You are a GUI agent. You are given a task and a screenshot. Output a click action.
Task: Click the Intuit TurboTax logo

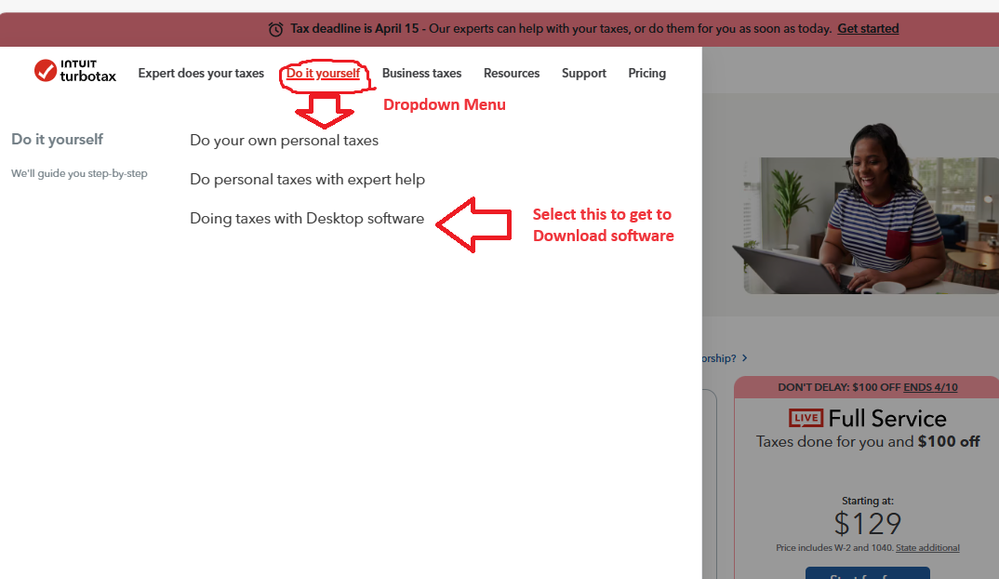(x=75, y=71)
